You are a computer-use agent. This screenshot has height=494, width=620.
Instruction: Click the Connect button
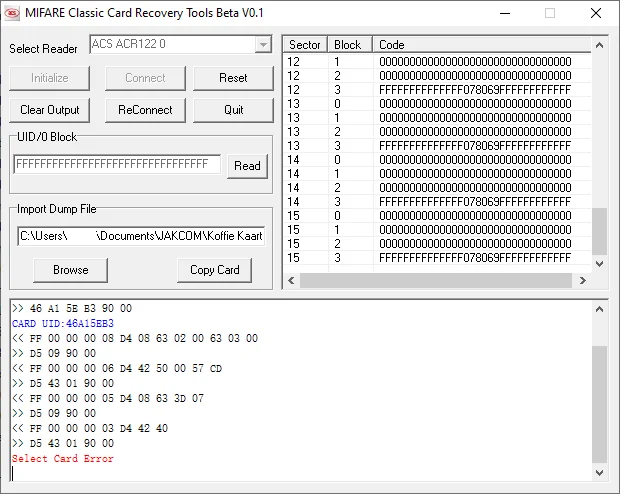pyautogui.click(x=145, y=78)
